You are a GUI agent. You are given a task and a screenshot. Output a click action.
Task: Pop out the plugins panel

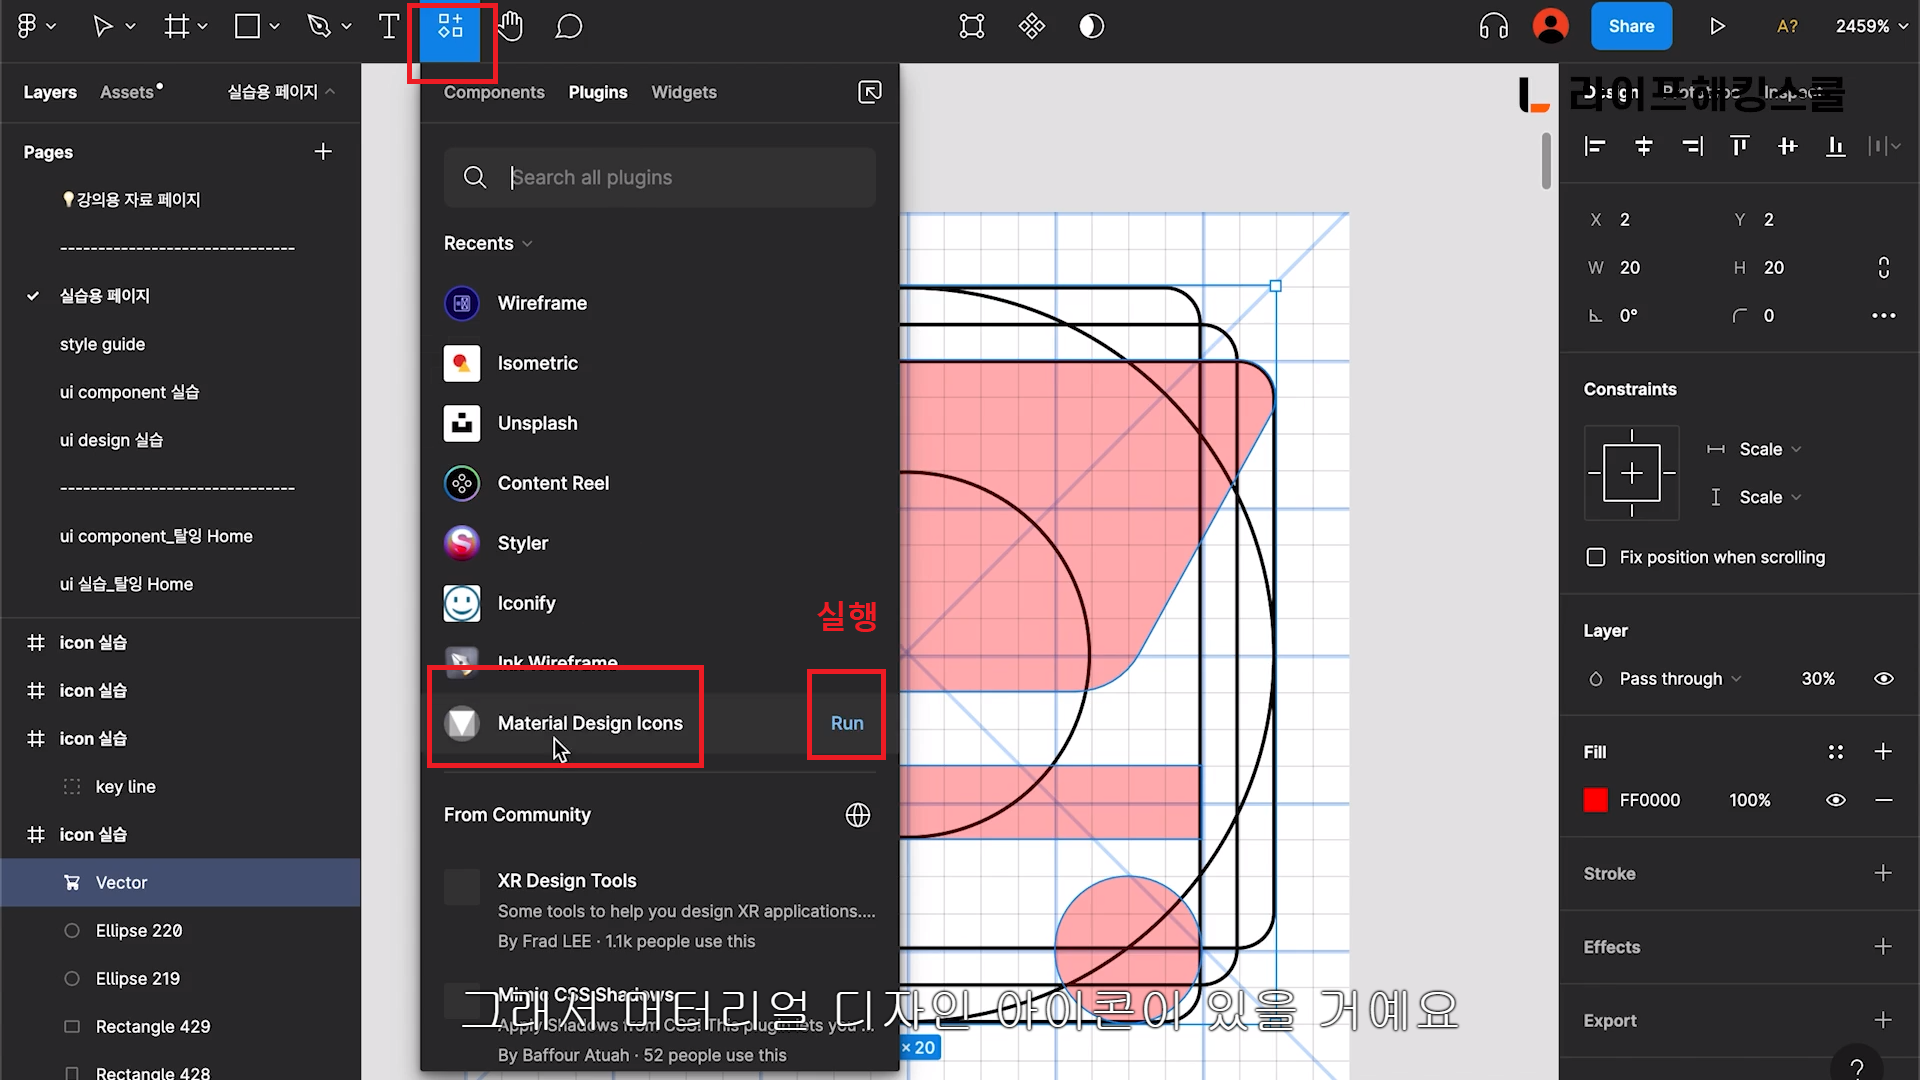[869, 92]
